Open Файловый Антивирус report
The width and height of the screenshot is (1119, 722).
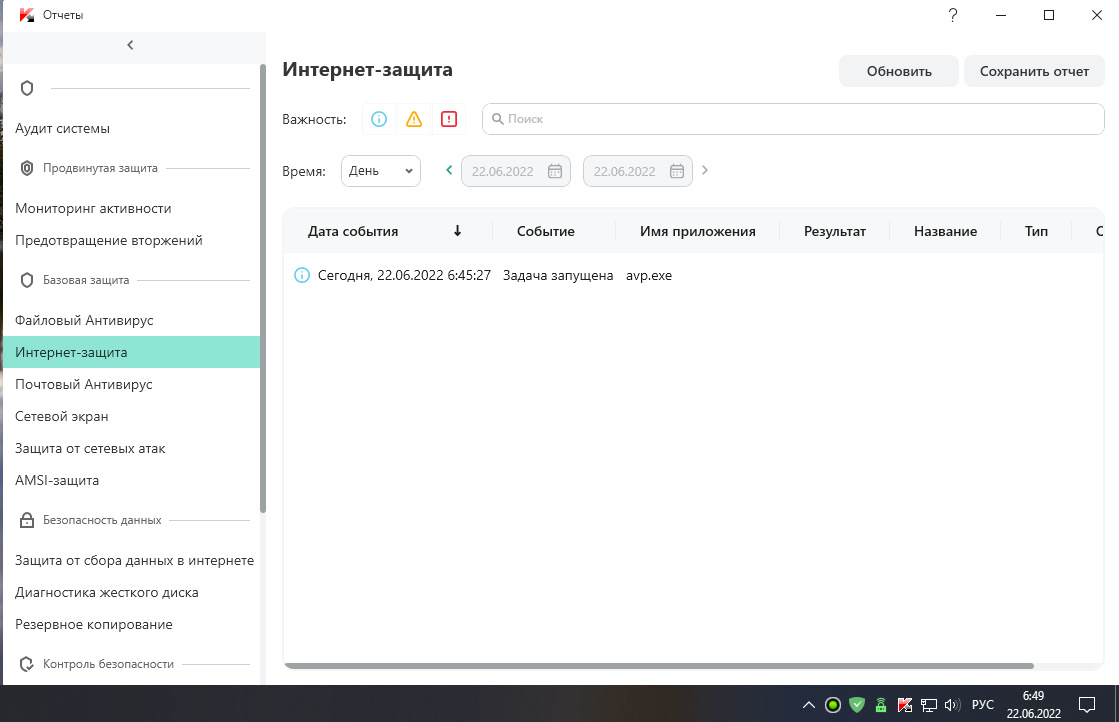point(84,320)
